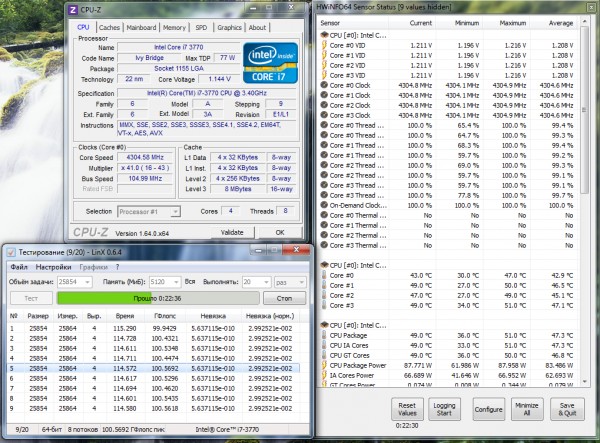Click the Core #0 temperature thermometer icon

point(324,275)
